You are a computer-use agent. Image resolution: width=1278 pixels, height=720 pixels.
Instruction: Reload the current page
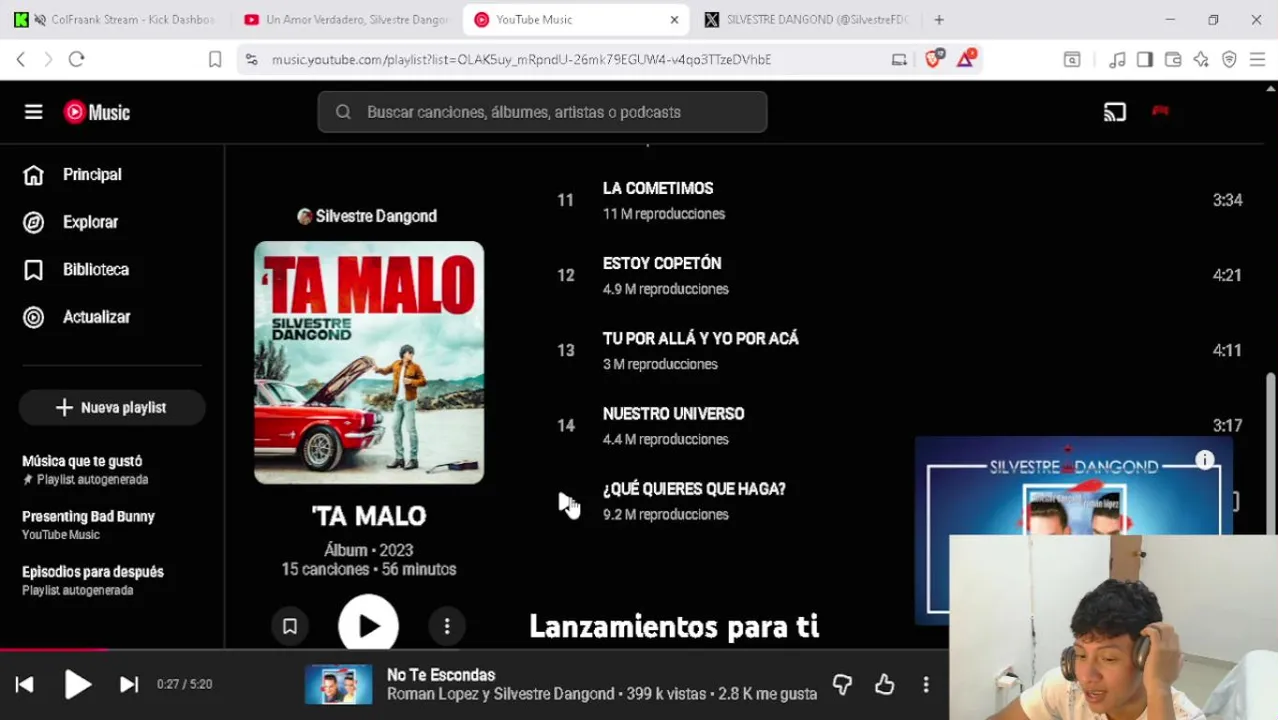click(x=76, y=60)
